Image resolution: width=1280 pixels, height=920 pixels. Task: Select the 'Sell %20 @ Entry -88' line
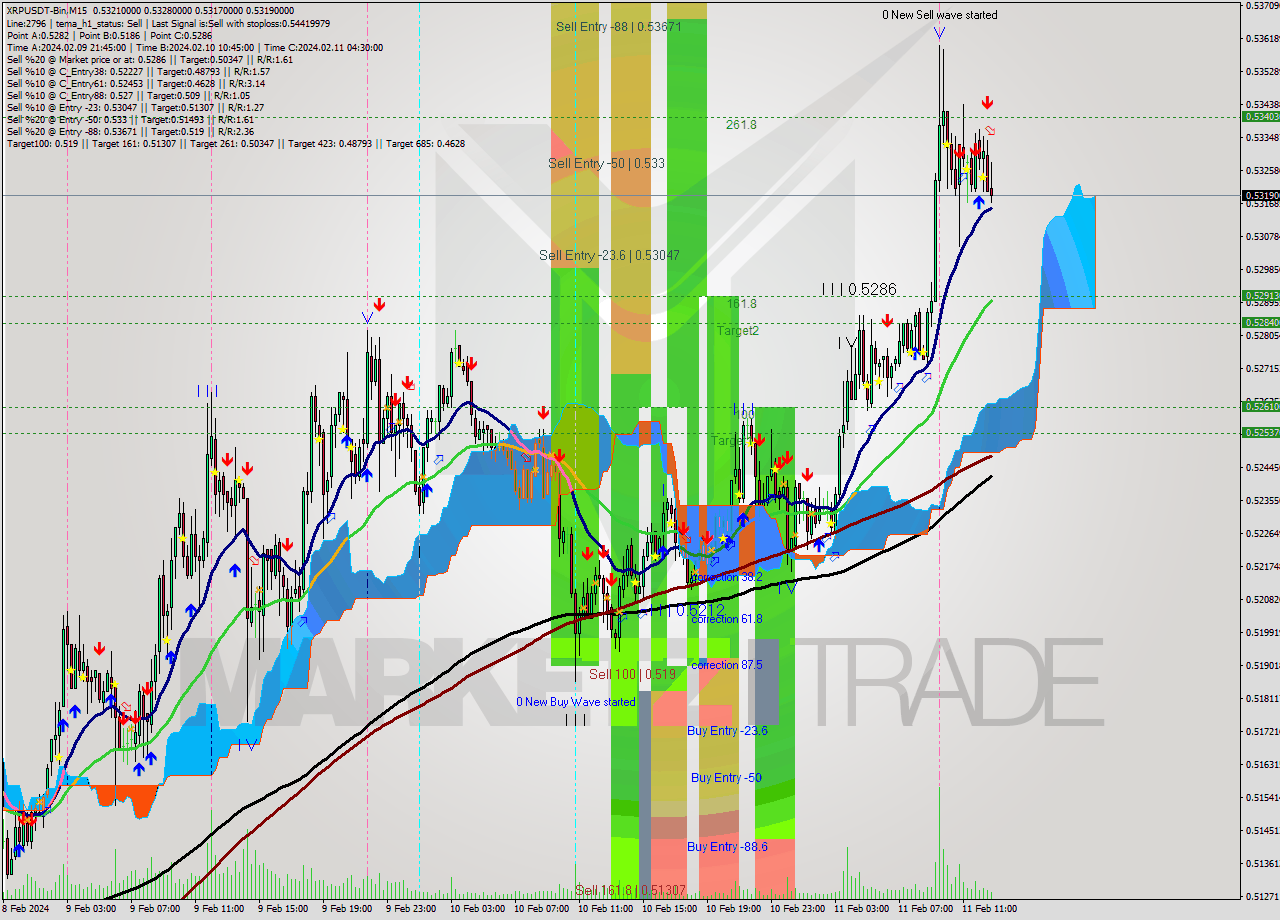130,131
